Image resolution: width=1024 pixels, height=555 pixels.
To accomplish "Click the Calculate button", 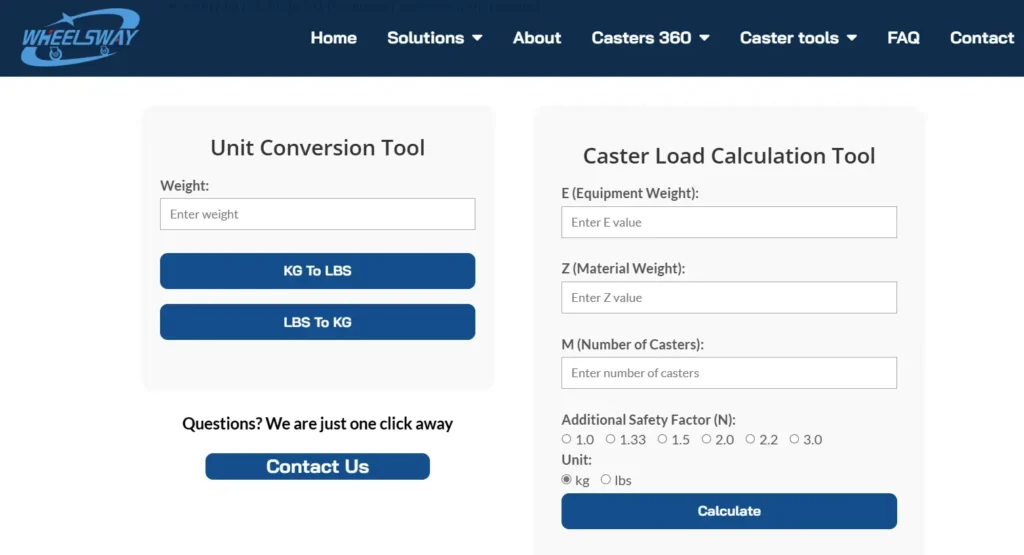I will click(x=729, y=511).
